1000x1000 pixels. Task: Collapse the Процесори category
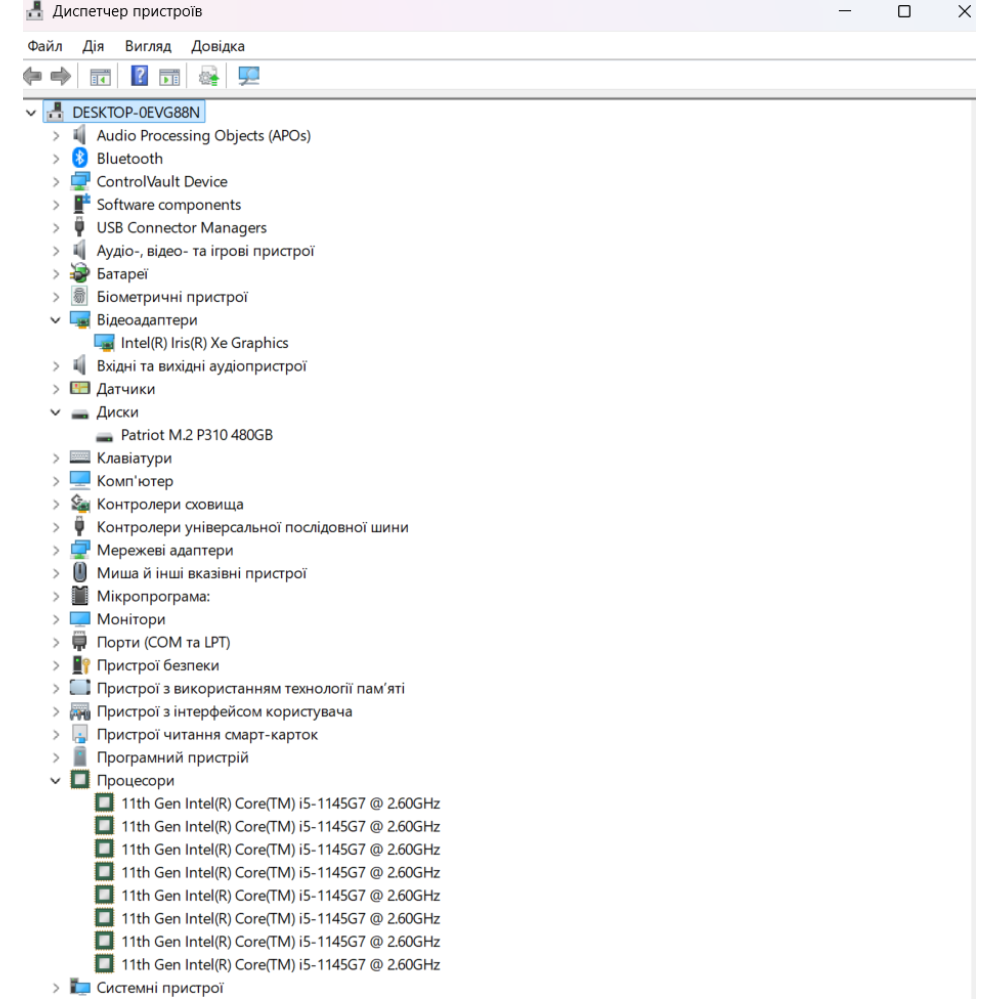click(56, 781)
